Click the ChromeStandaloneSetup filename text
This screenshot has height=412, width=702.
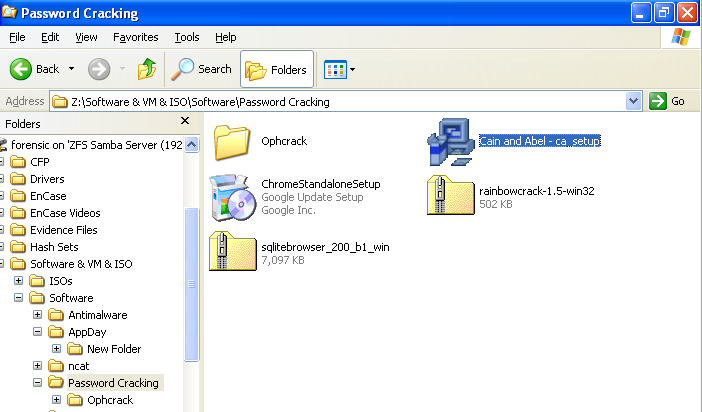[x=321, y=184]
